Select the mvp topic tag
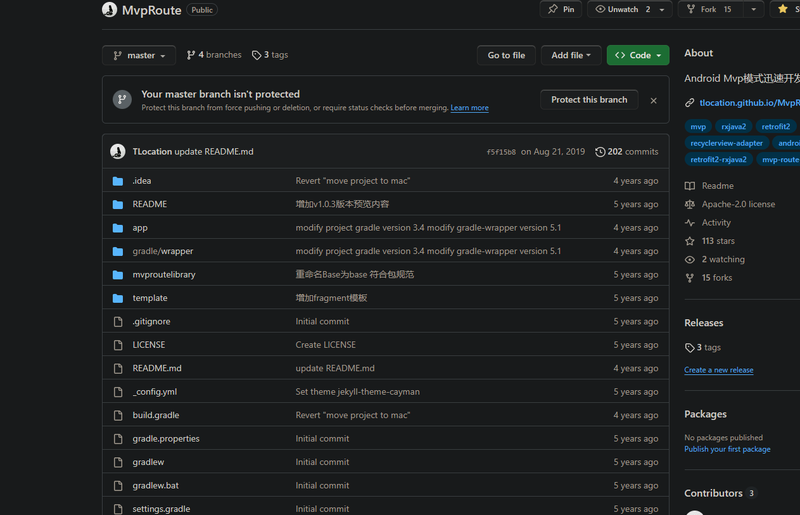800x515 pixels. [x=698, y=127]
